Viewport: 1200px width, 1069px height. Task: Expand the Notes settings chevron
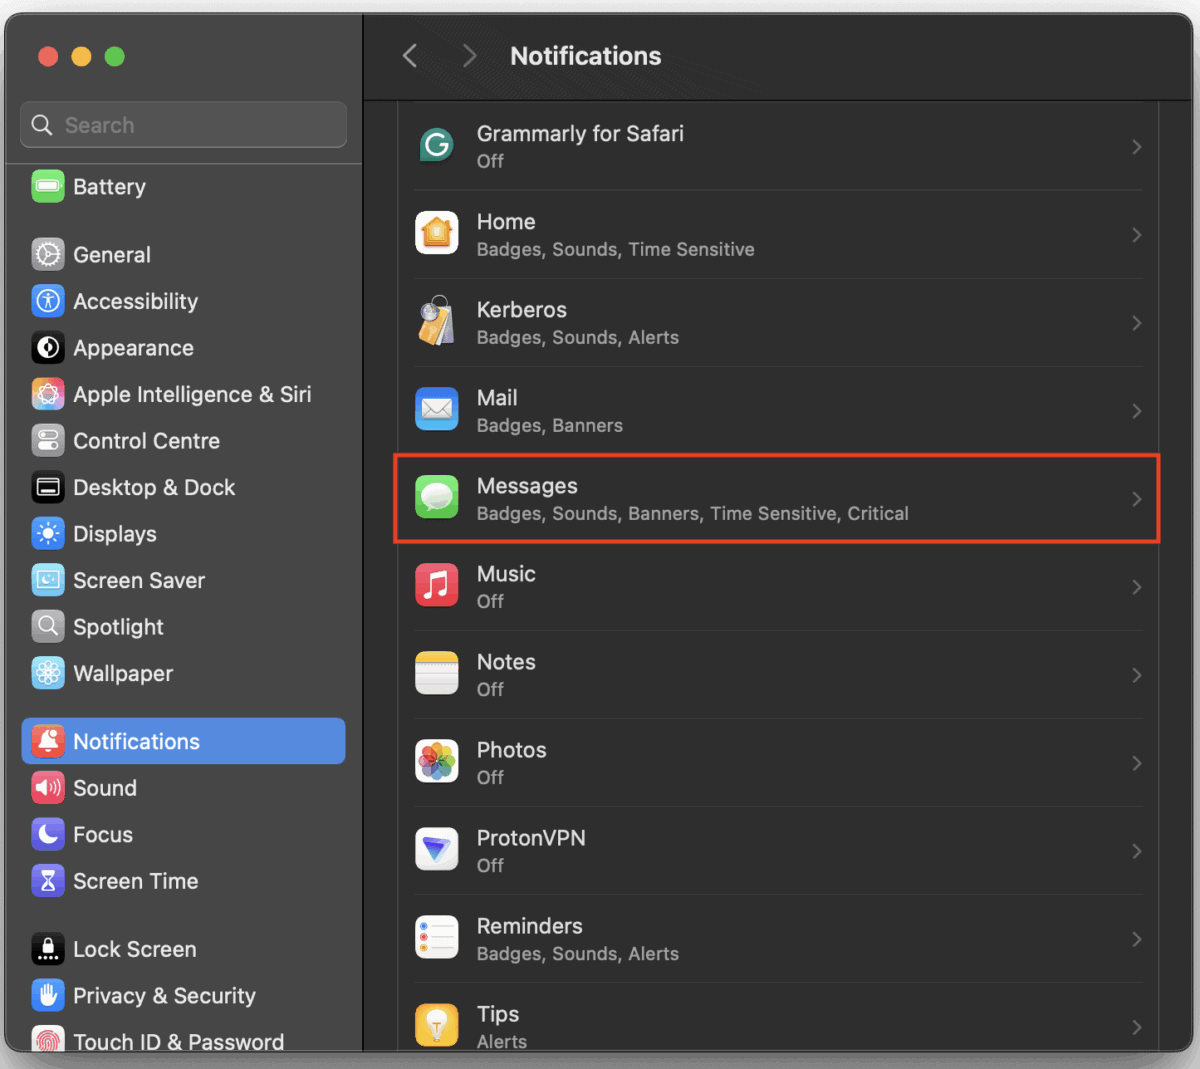coord(1137,674)
